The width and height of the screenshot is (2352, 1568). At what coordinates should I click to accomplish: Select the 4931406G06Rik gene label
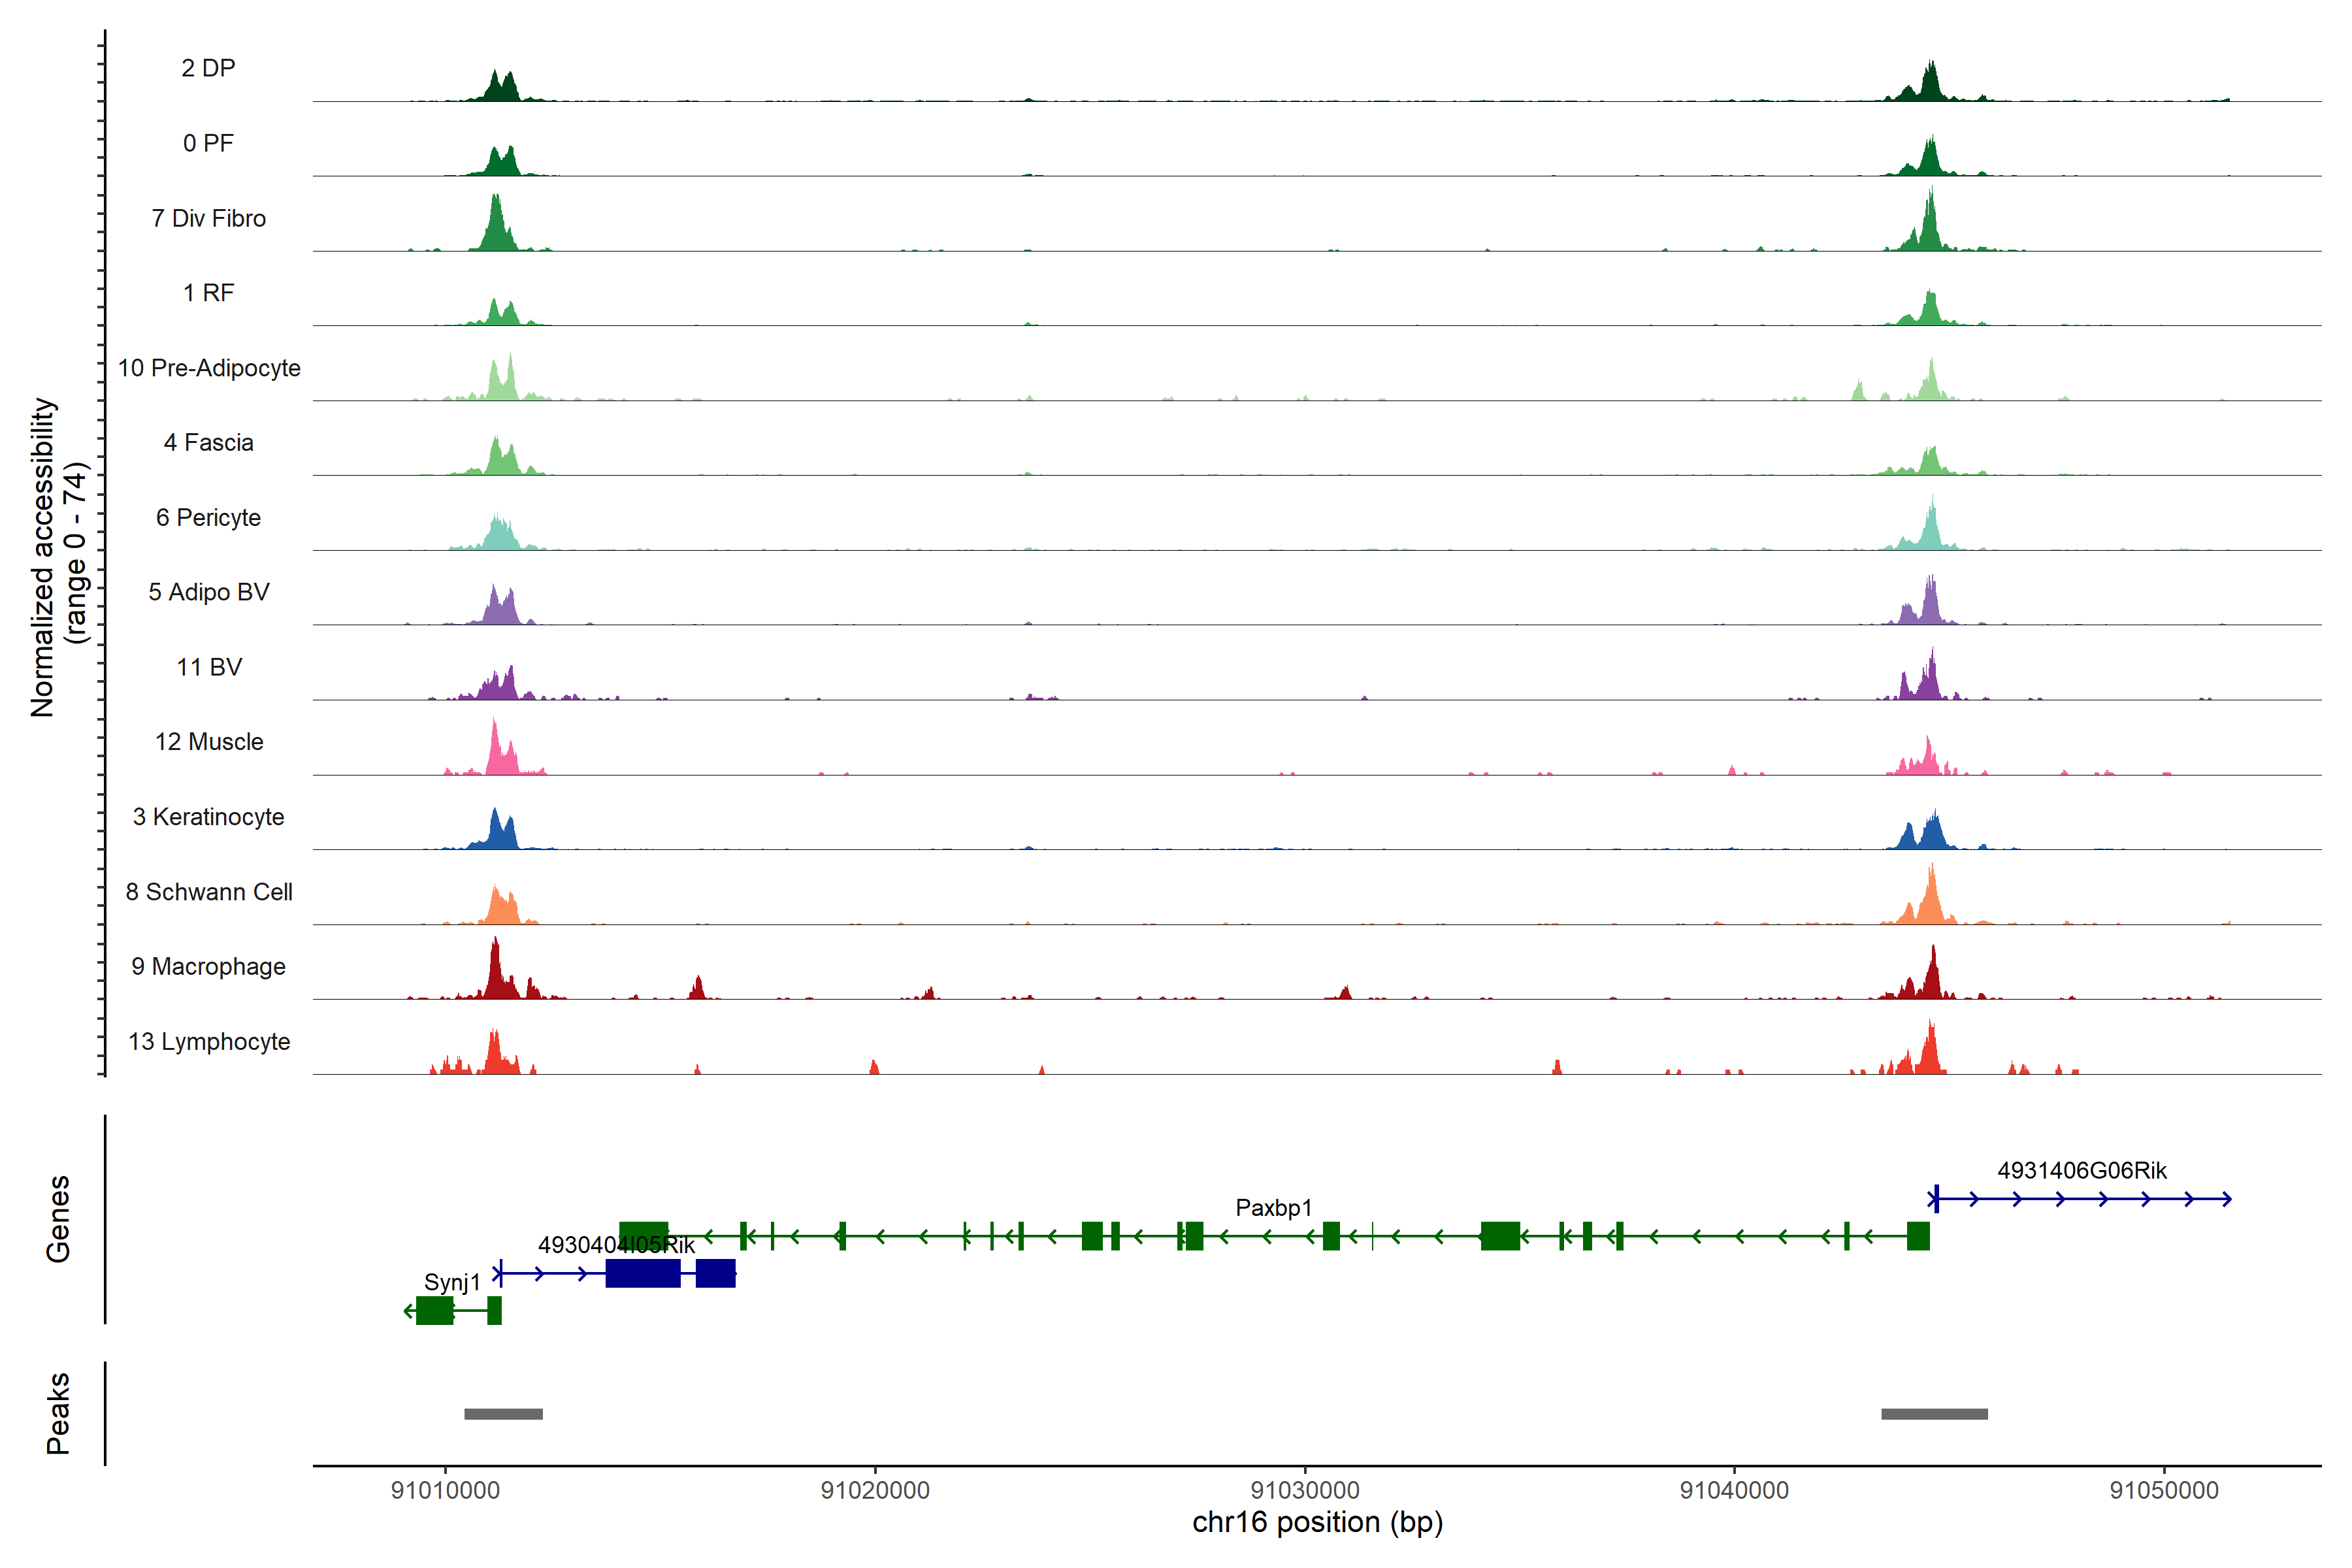[2081, 1170]
